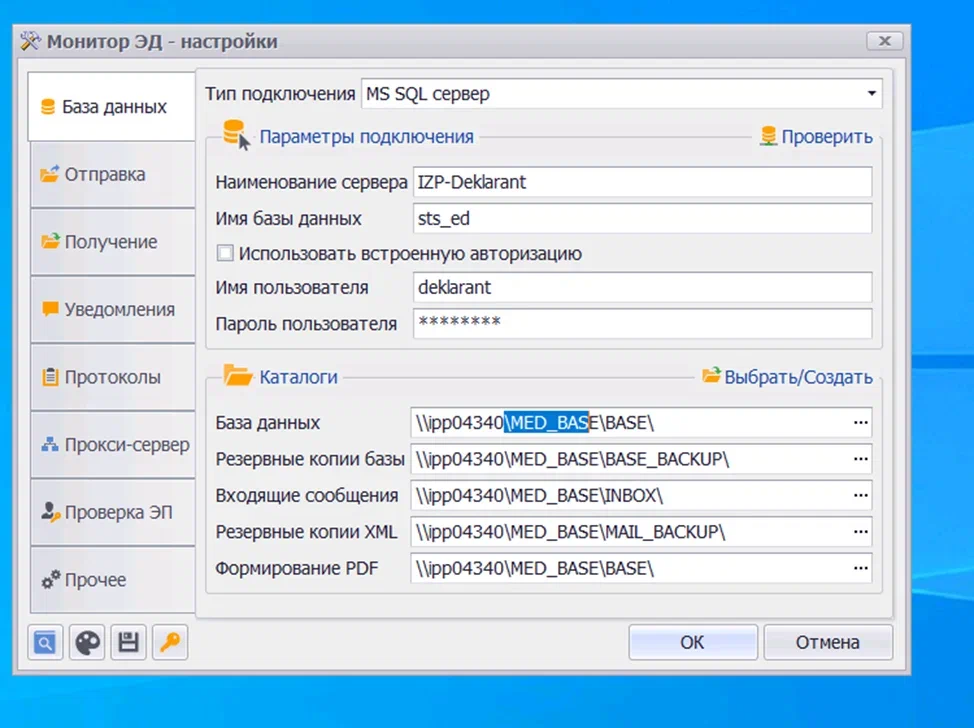Click the database icon beside Проверить
The image size is (974, 728).
click(x=768, y=136)
